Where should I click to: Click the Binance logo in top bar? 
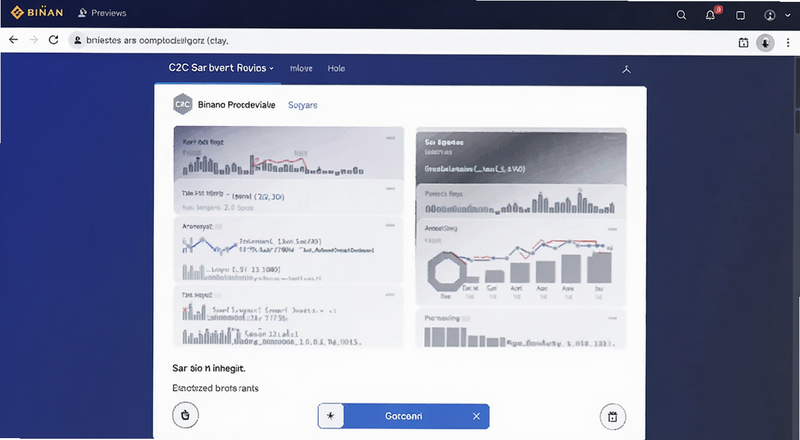(37, 13)
